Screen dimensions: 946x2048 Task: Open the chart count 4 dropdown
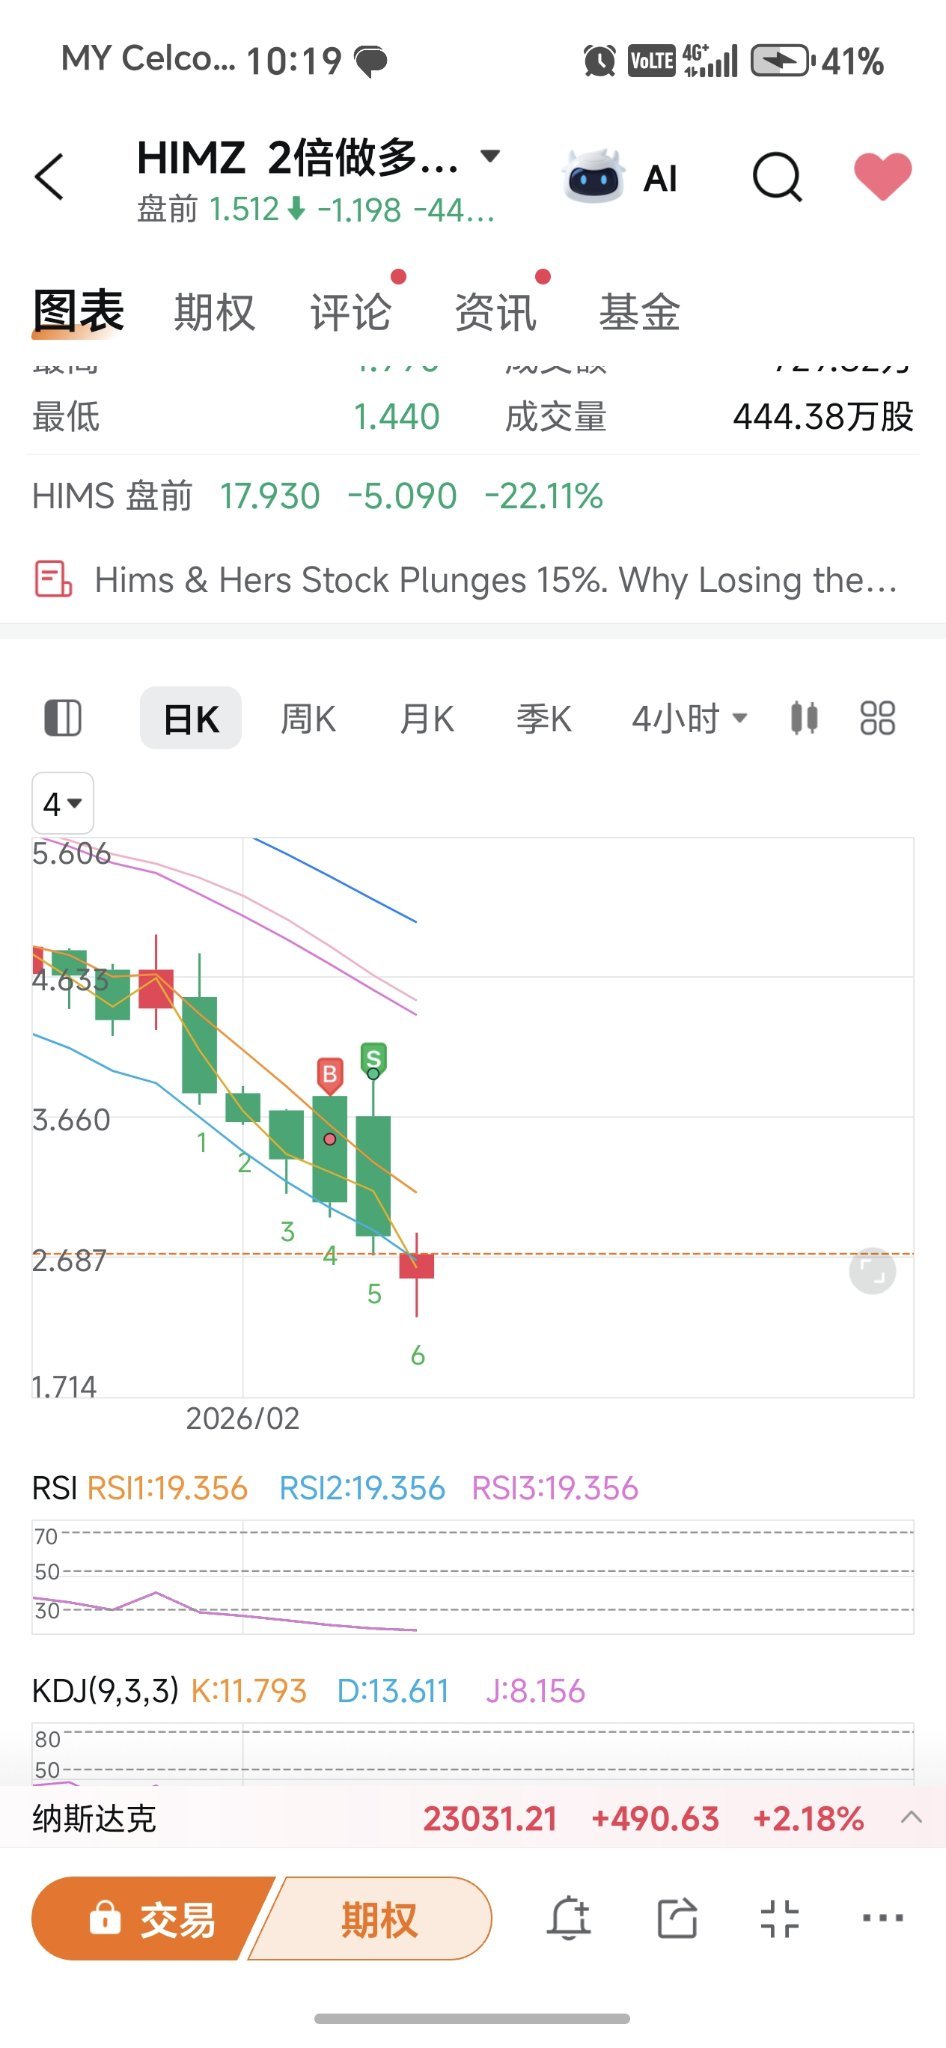click(x=63, y=803)
